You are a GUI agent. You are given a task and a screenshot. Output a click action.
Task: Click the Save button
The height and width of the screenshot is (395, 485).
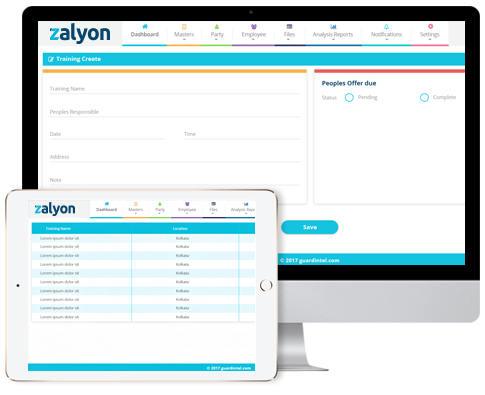[310, 227]
